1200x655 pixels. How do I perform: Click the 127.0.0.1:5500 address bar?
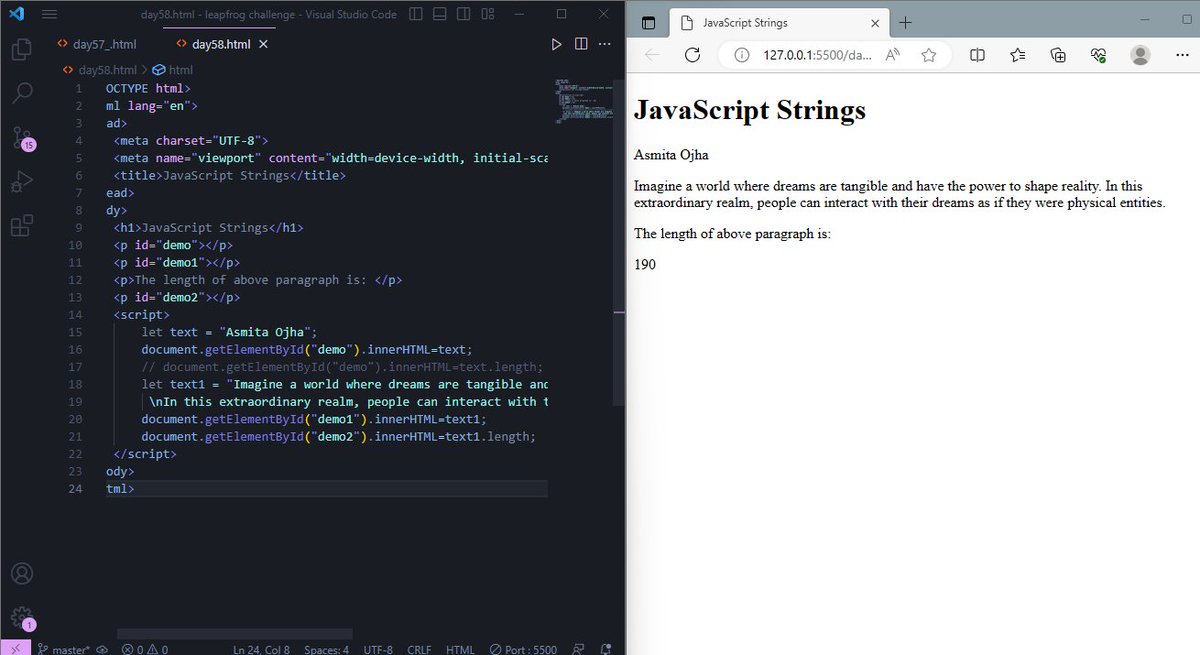816,55
